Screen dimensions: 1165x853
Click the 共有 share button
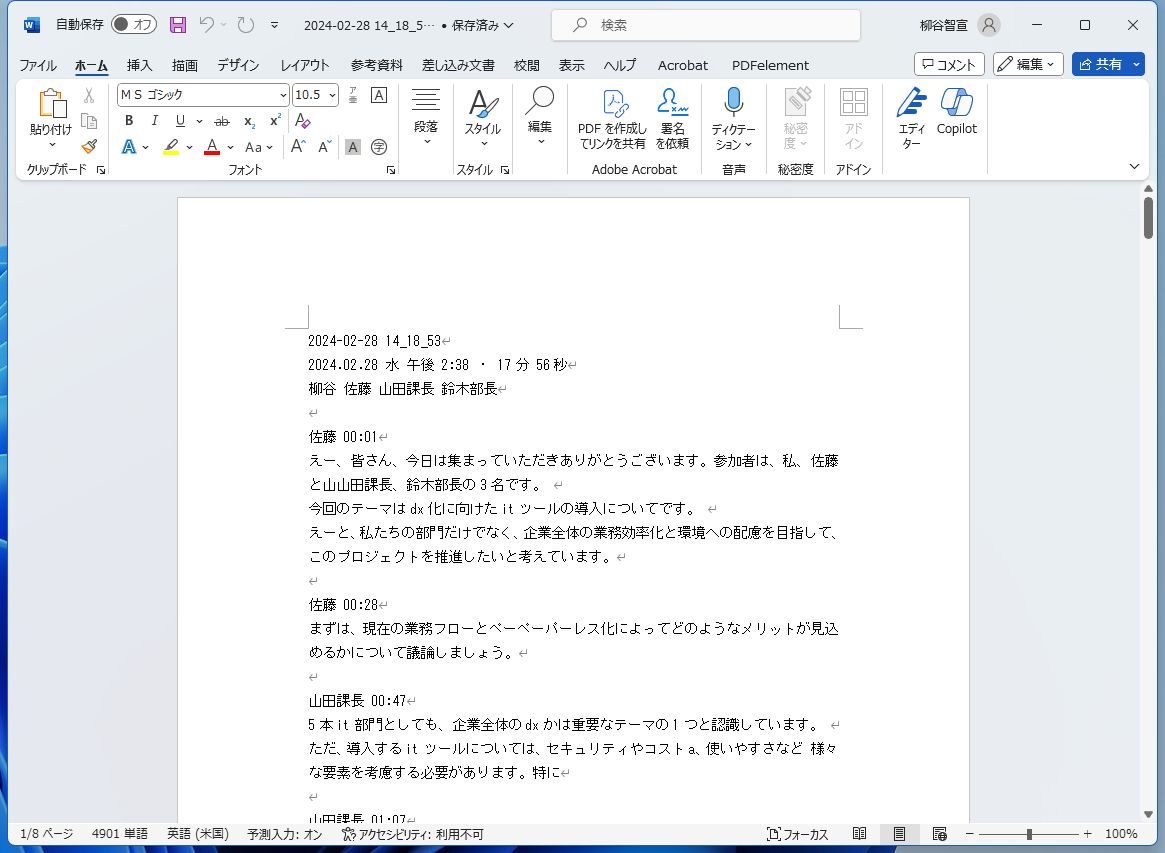[1108, 64]
